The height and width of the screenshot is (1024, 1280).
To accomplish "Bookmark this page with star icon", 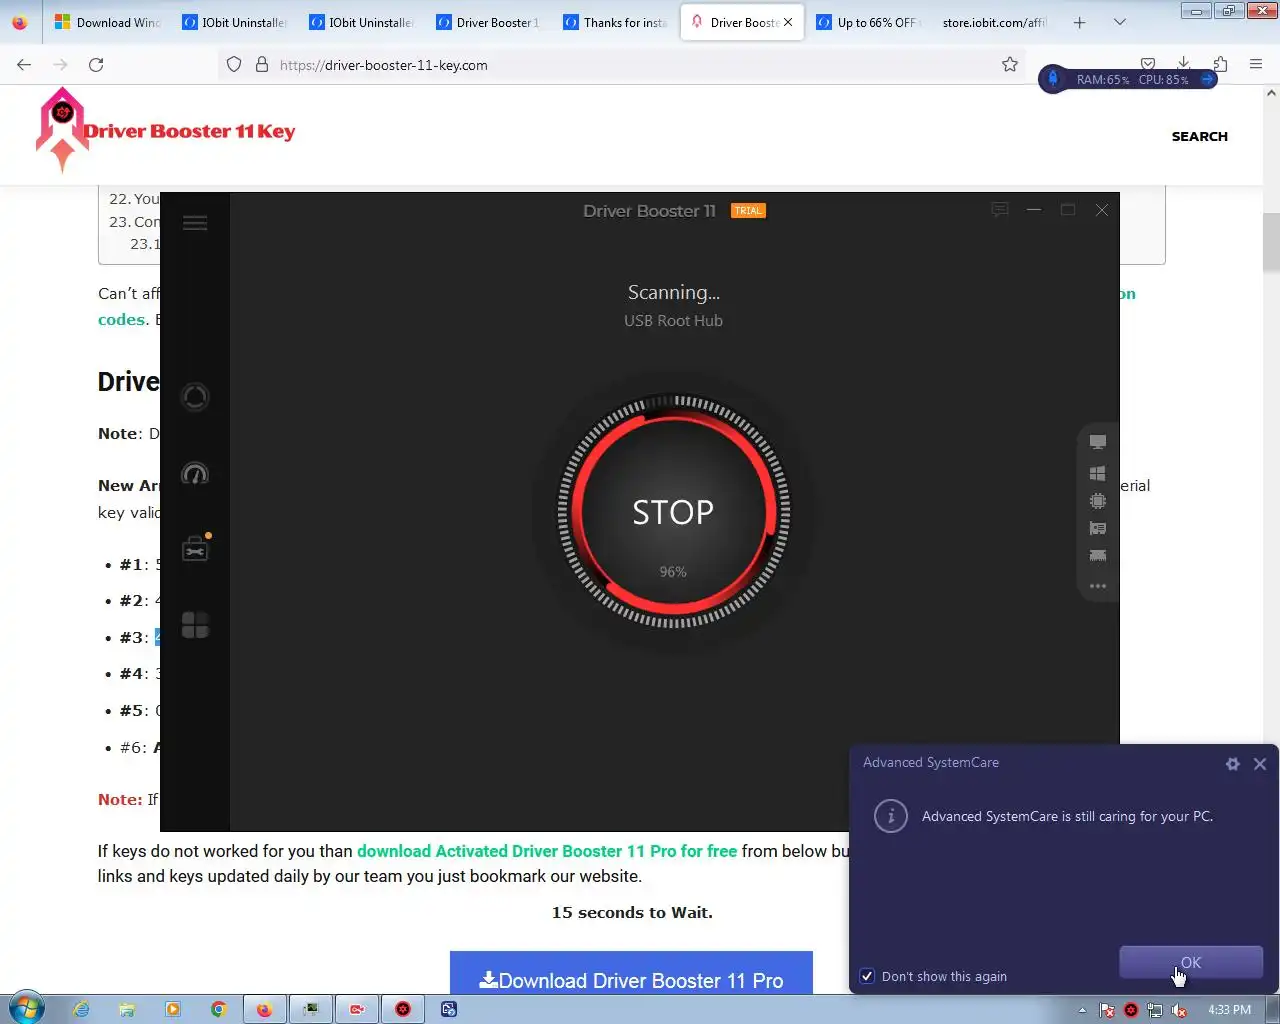I will pos(1010,64).
